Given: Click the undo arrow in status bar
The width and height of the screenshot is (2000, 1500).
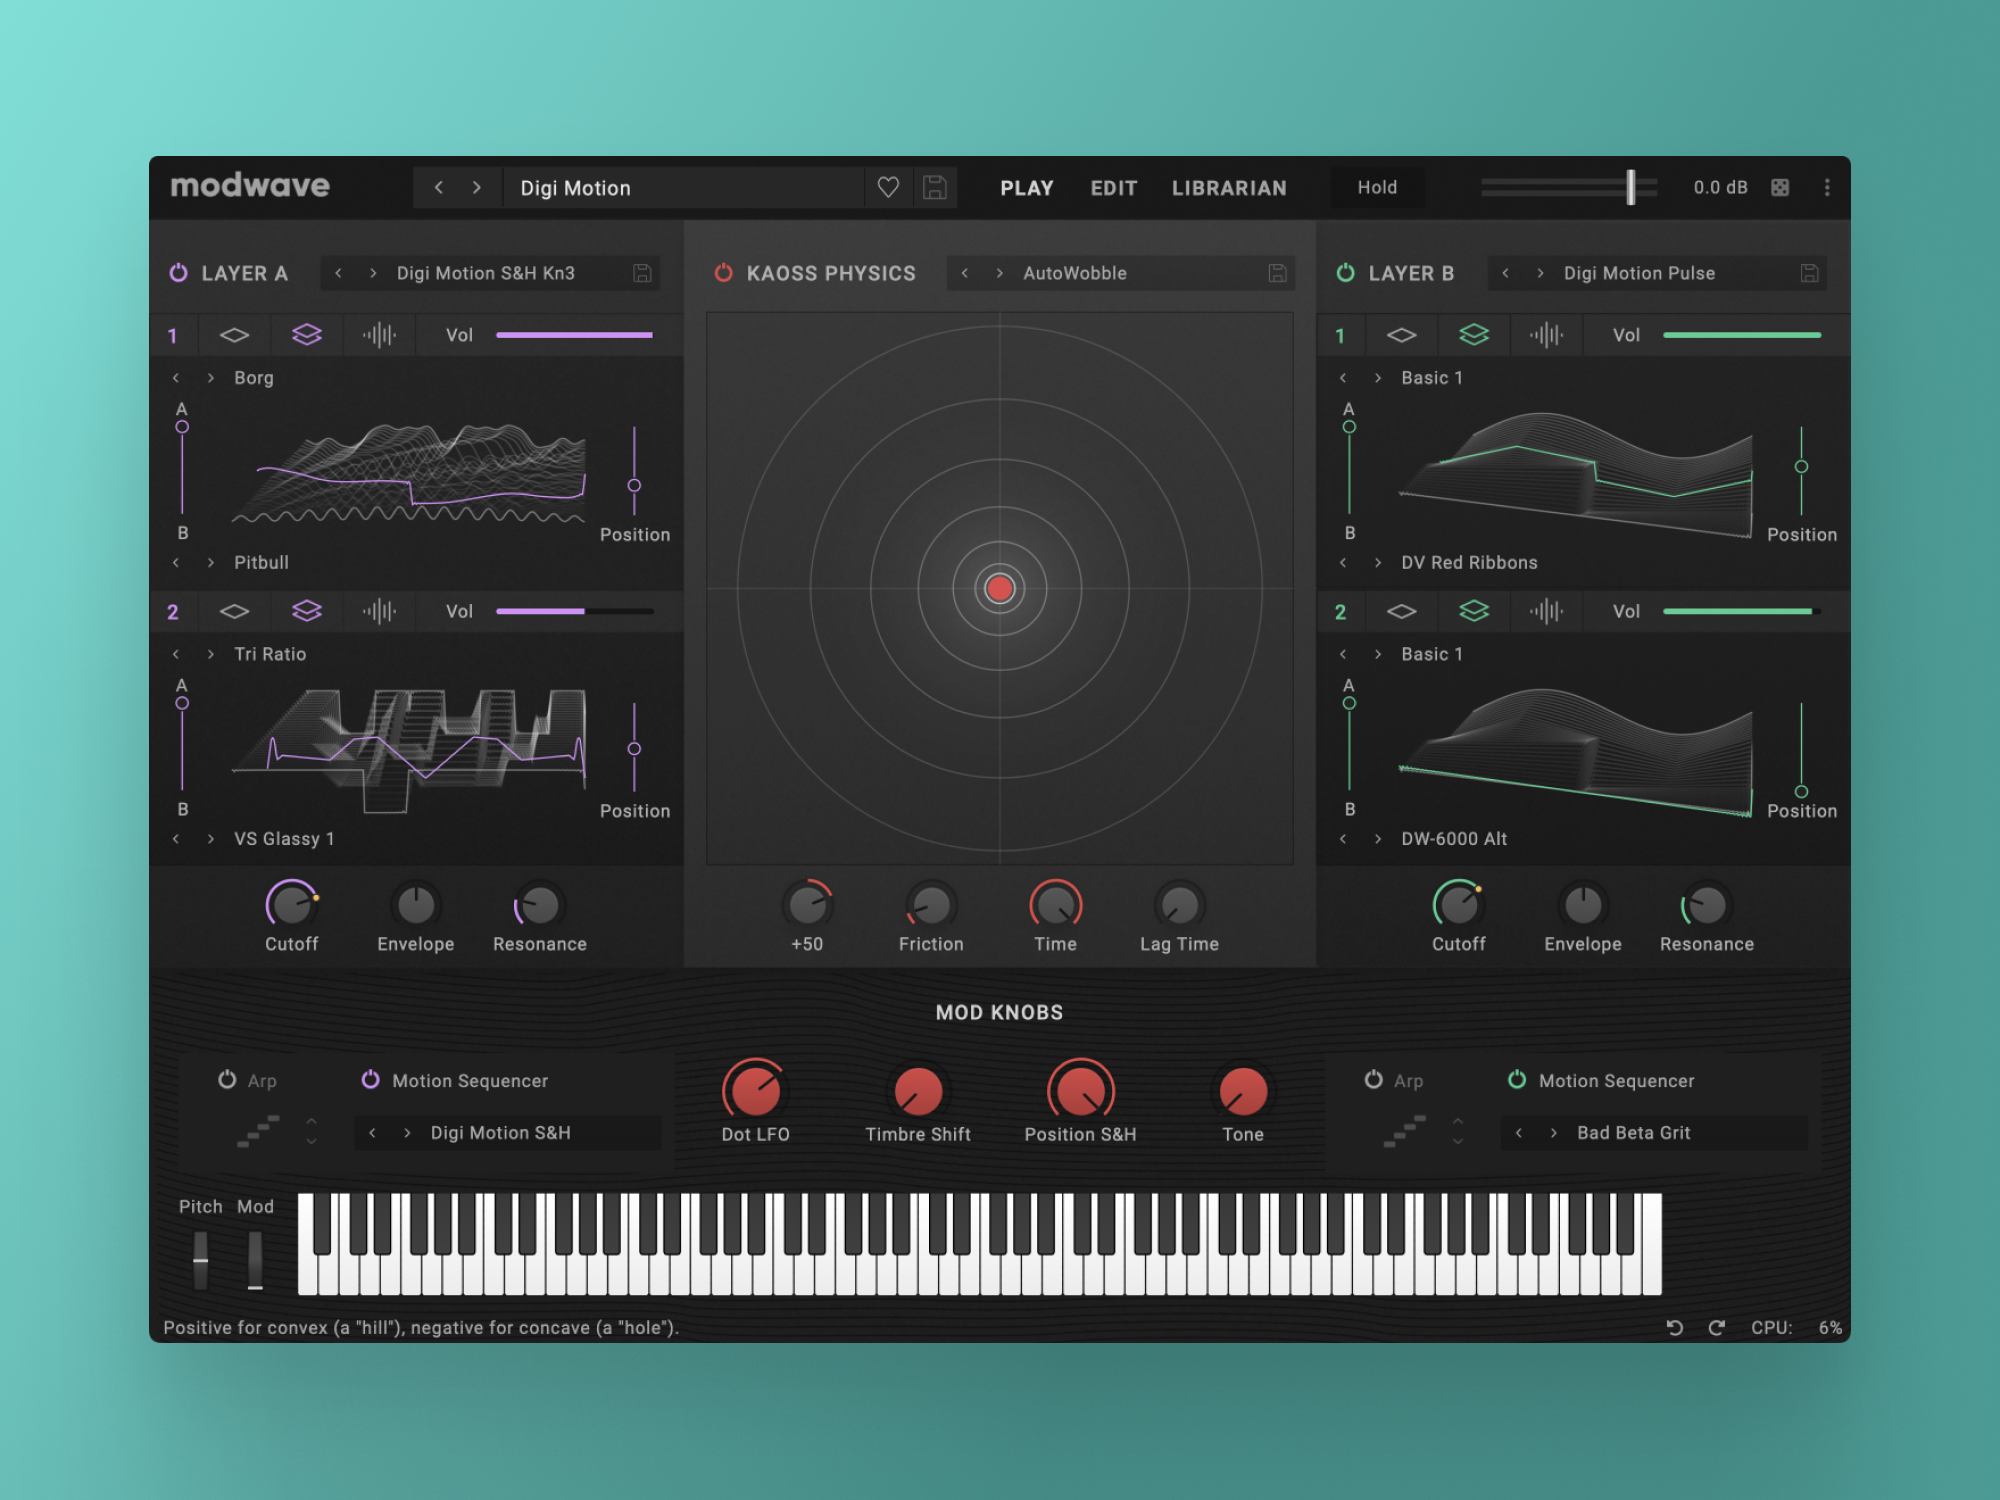Looking at the screenshot, I should pos(1675,1327).
